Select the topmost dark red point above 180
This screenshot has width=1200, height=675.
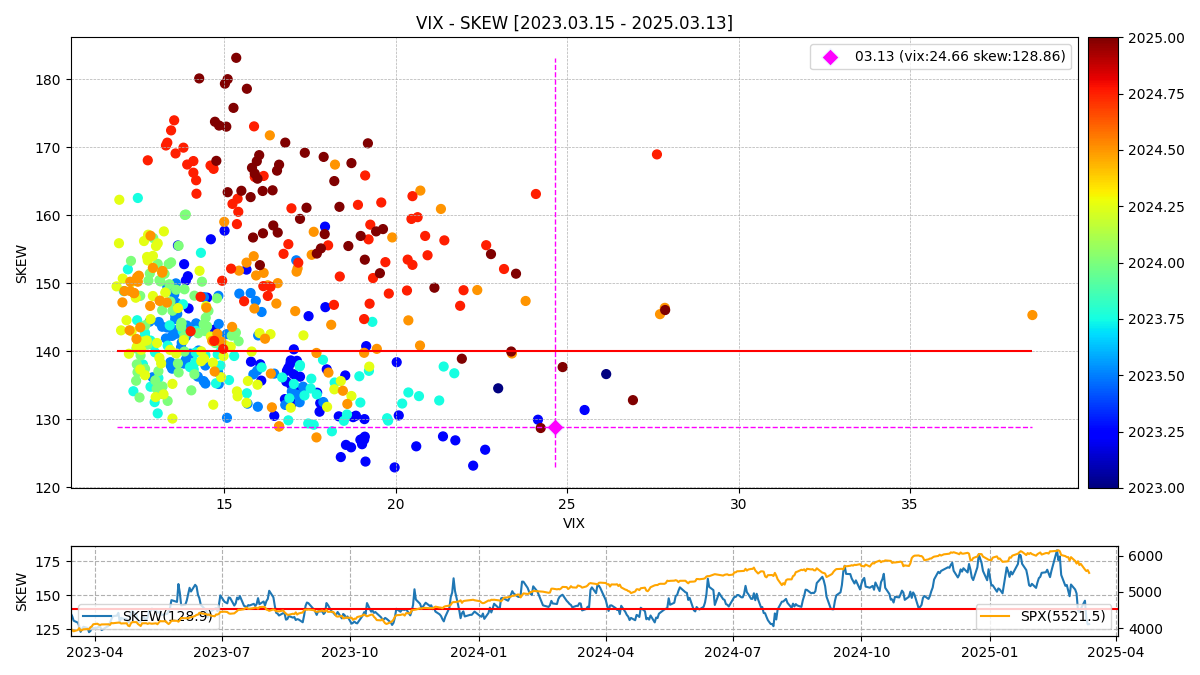(x=236, y=58)
